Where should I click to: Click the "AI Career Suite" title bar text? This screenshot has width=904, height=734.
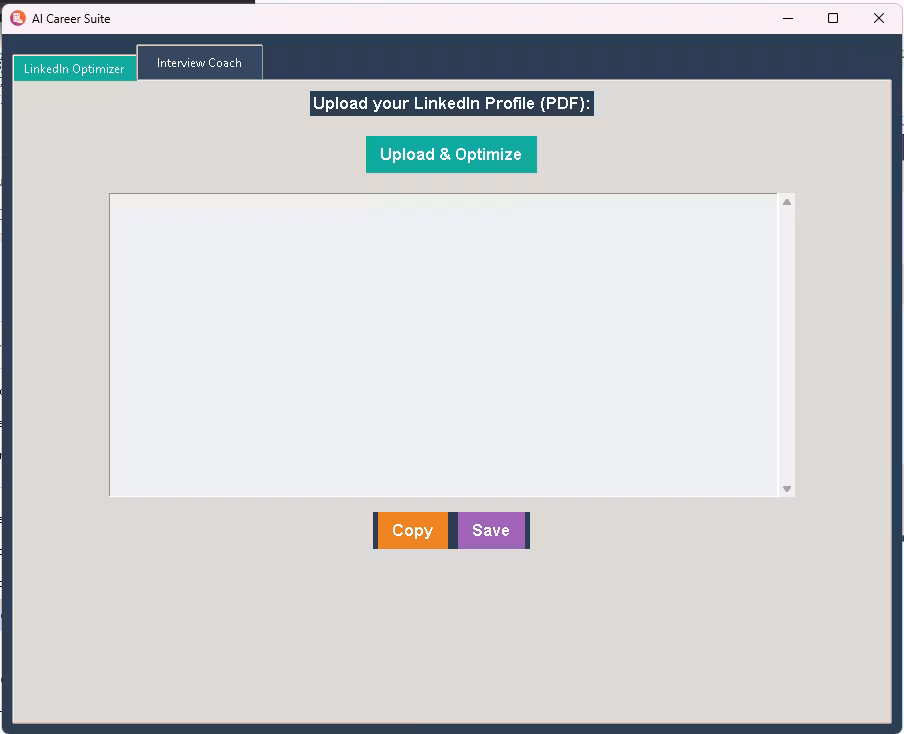click(71, 18)
